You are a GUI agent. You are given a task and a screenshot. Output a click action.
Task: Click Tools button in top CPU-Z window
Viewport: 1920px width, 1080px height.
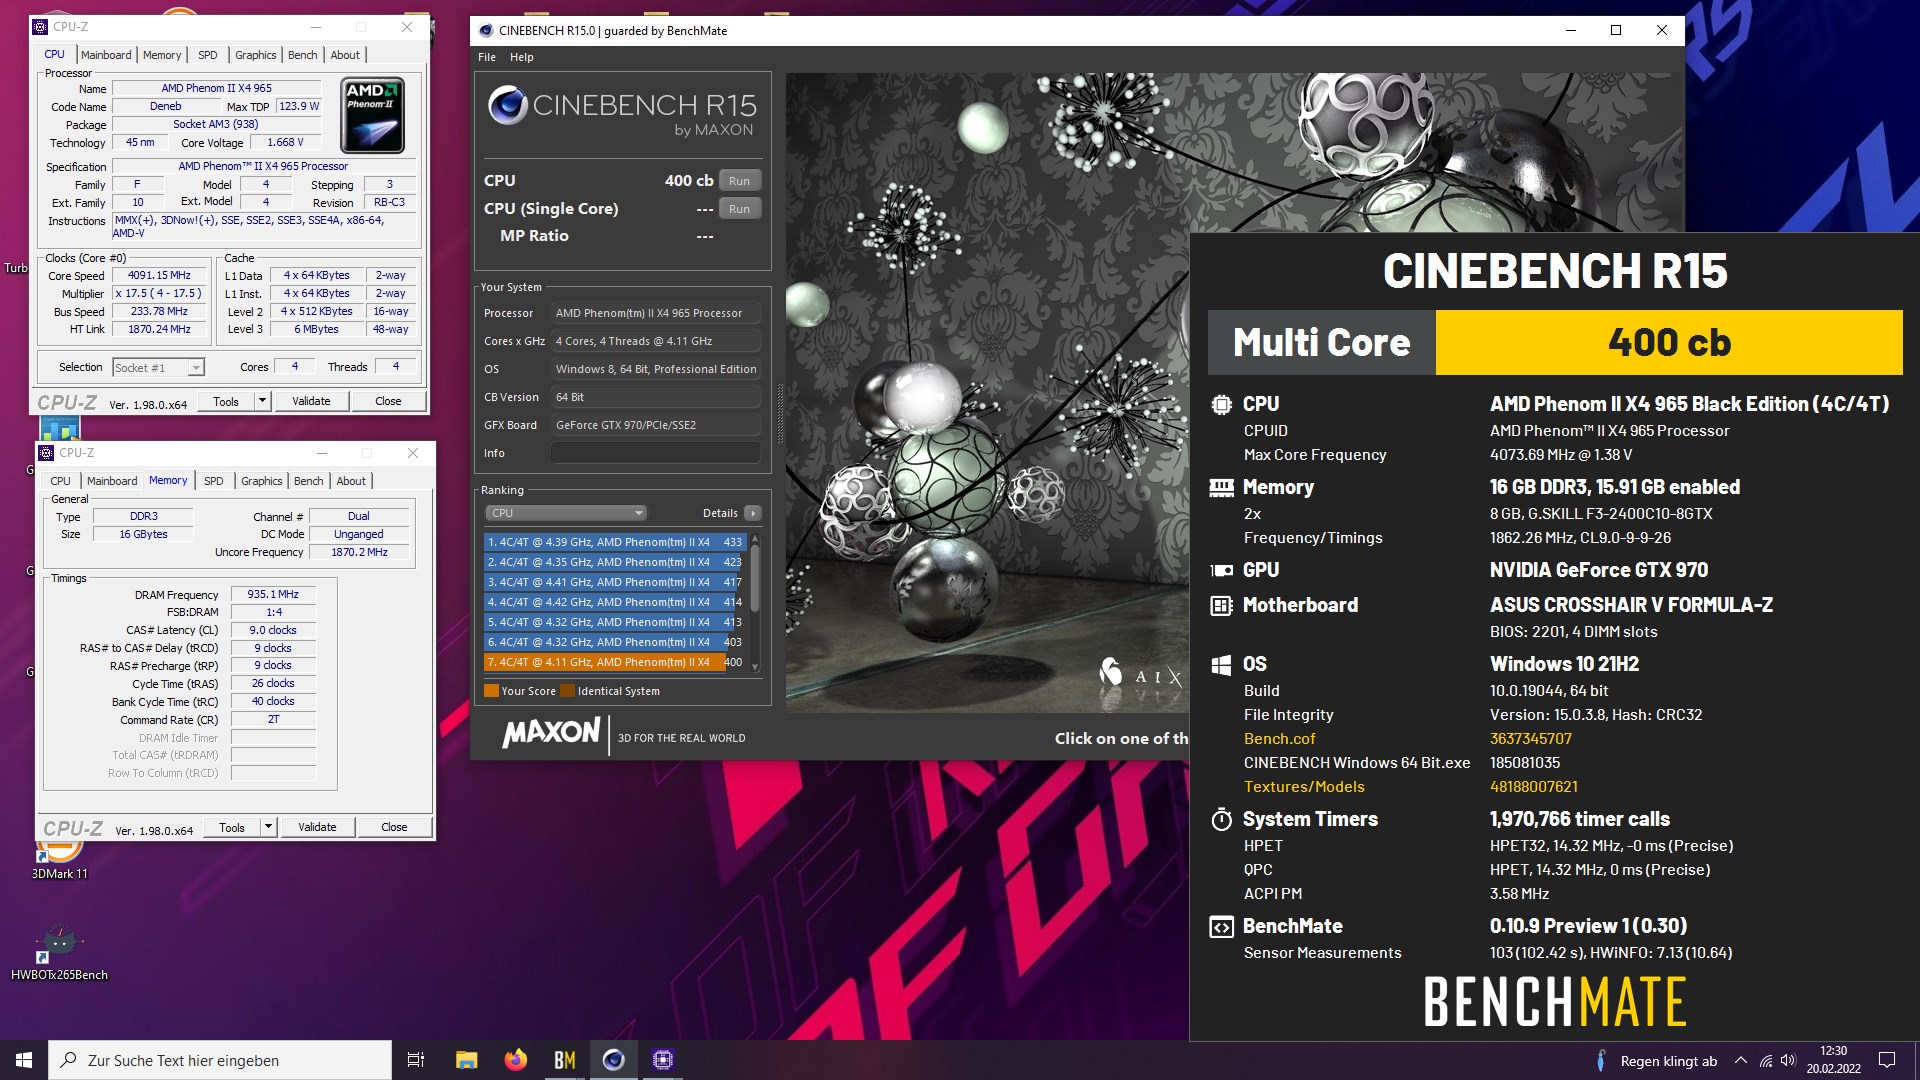[226, 401]
